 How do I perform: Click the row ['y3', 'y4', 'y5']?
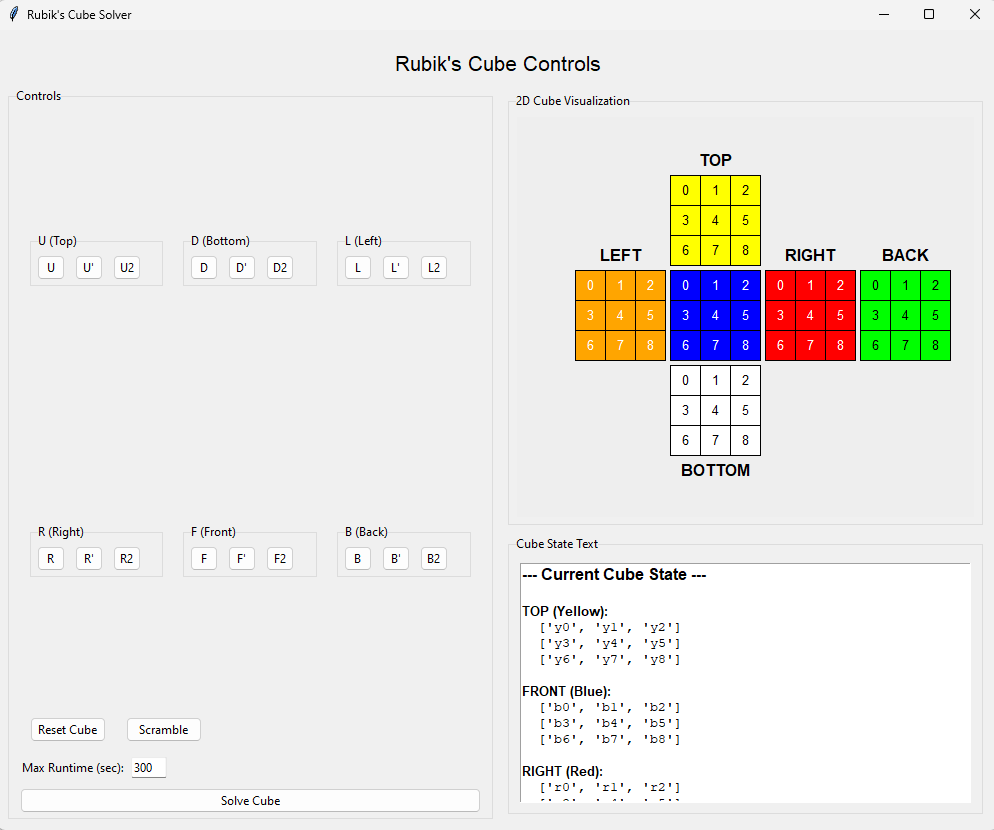tap(610, 644)
